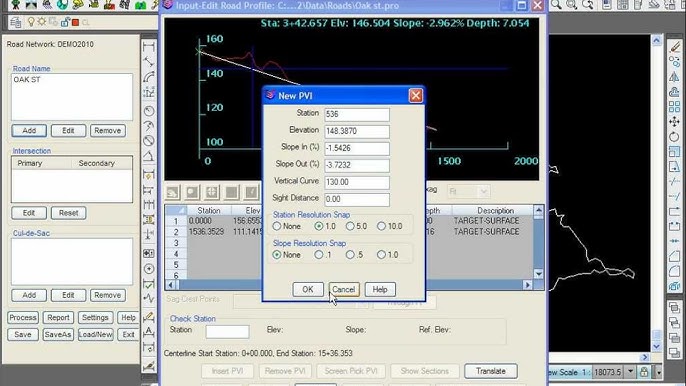The height and width of the screenshot is (386, 686).
Task: Click the profile table scroll-up arrow
Action: (x=539, y=211)
